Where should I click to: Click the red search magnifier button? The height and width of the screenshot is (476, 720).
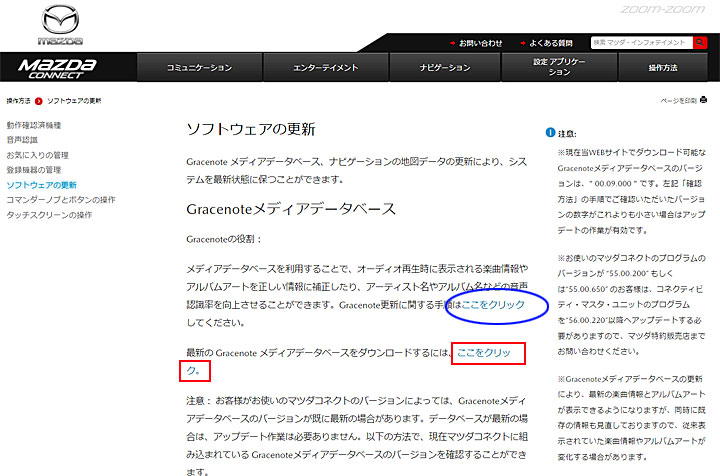tap(700, 43)
